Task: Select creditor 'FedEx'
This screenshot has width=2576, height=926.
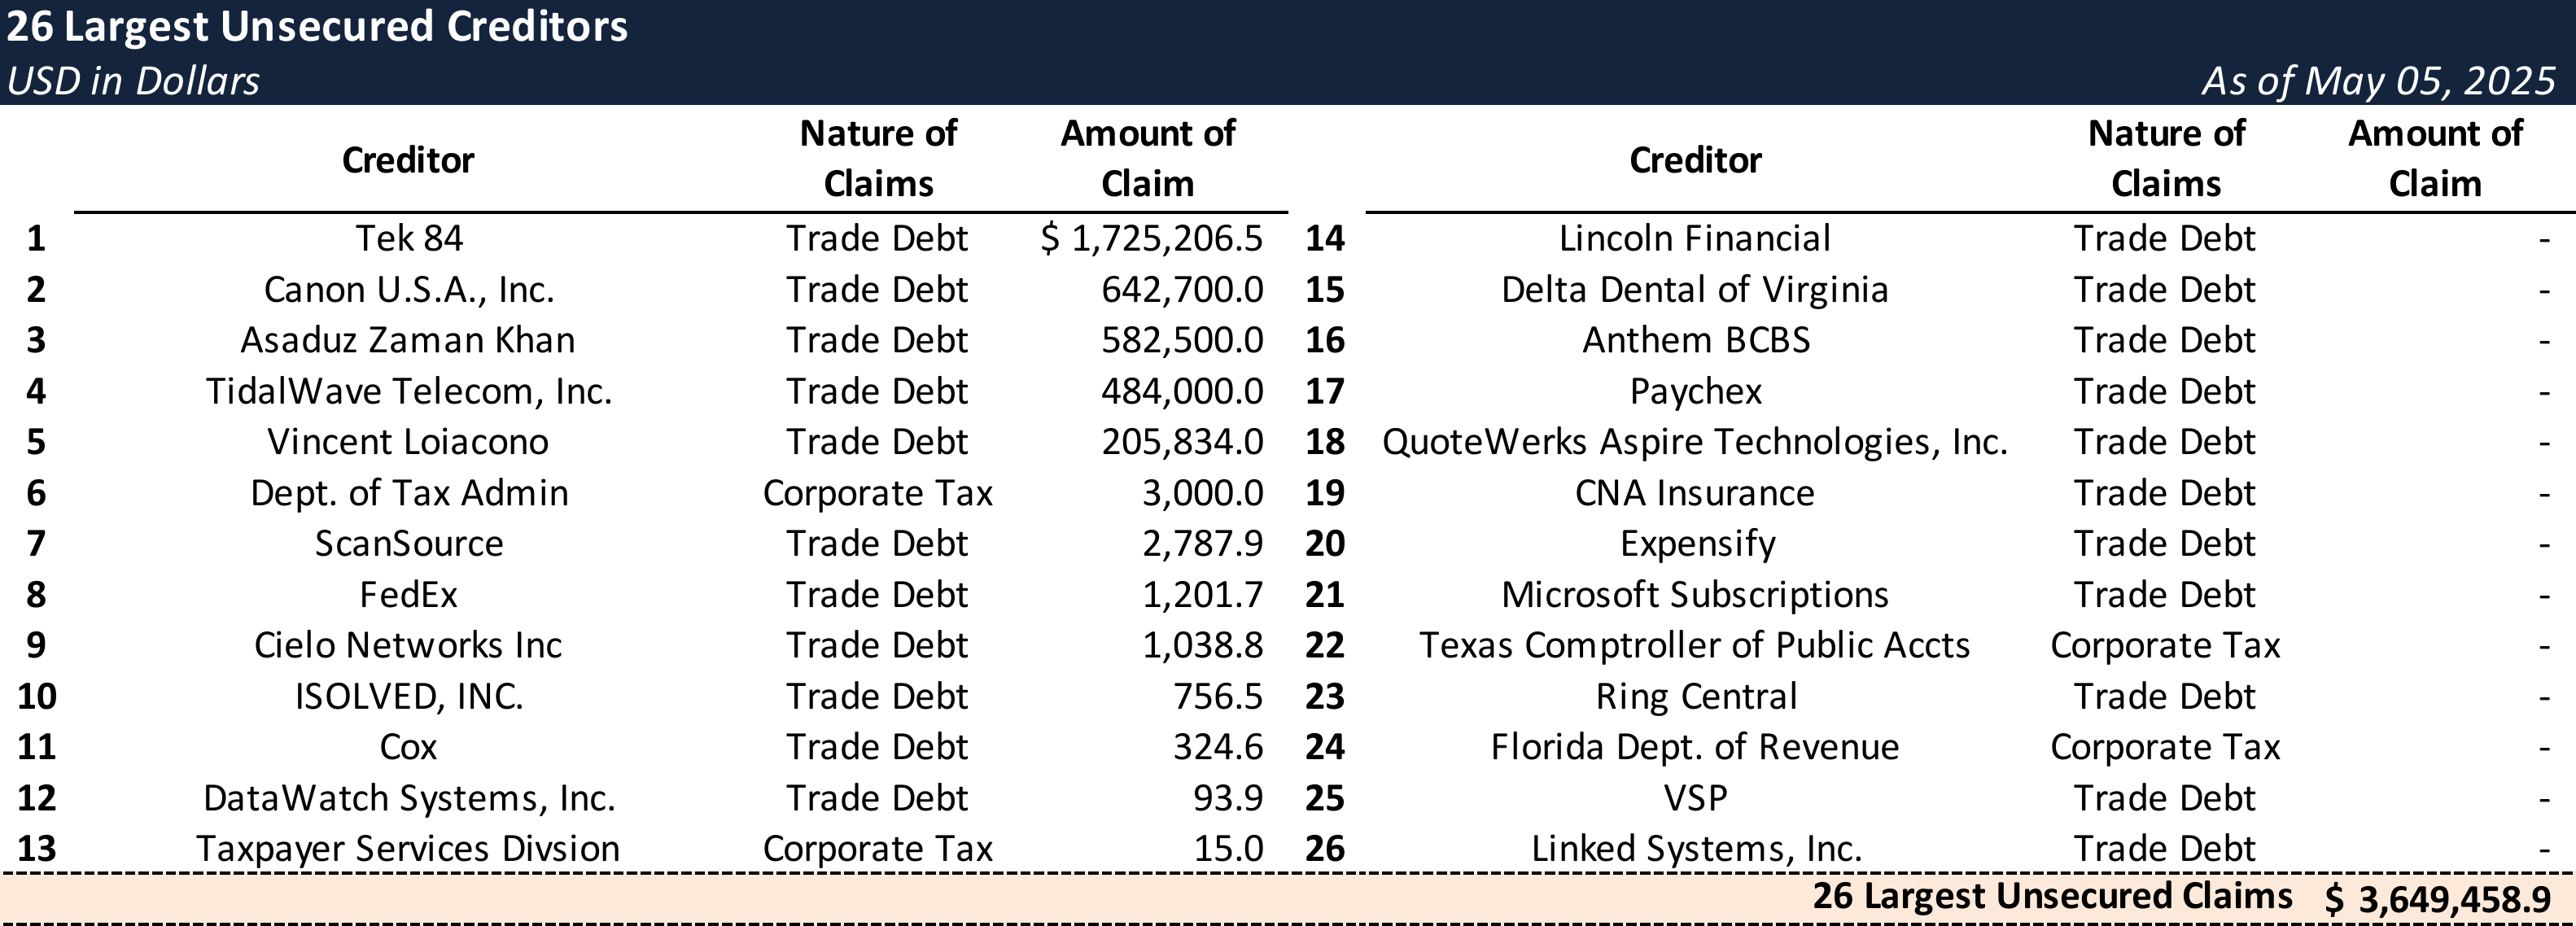Action: click(409, 595)
